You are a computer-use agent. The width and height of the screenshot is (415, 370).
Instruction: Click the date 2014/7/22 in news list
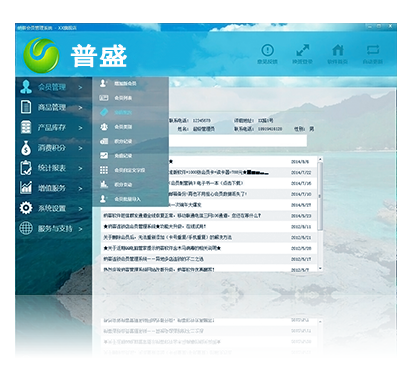(x=301, y=173)
